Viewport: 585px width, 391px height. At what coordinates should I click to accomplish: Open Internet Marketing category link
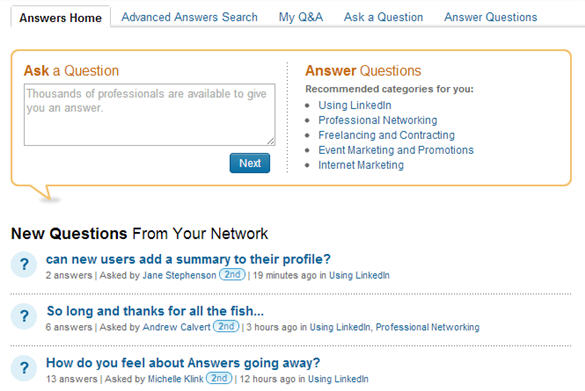[x=361, y=165]
